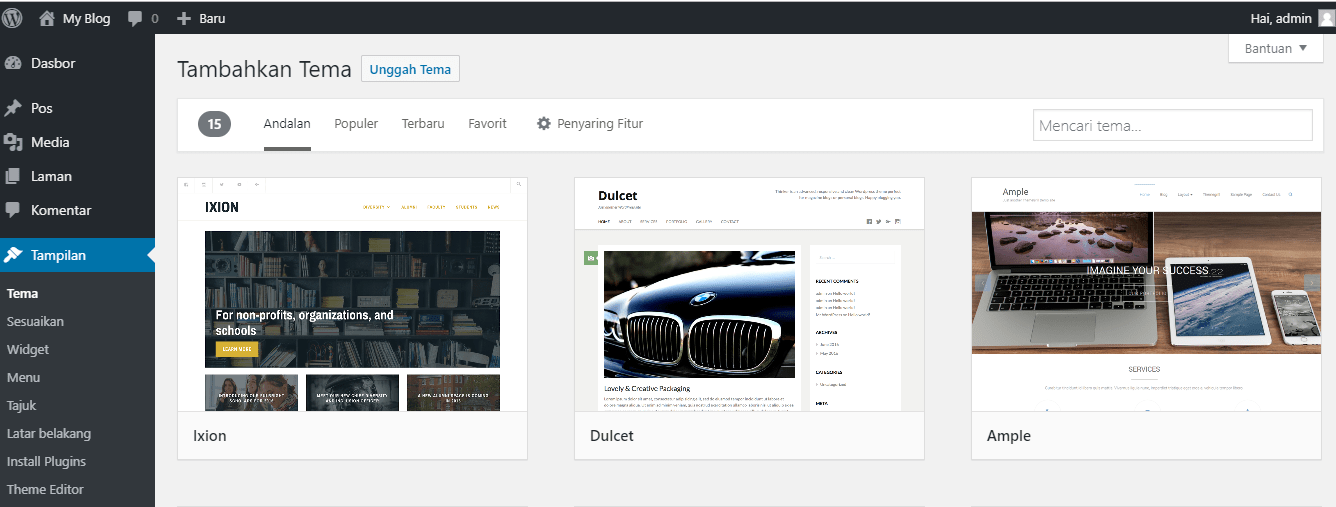Viewport: 1336px width, 507px height.
Task: Click the Dasbor gauge icon
Action: pos(13,63)
